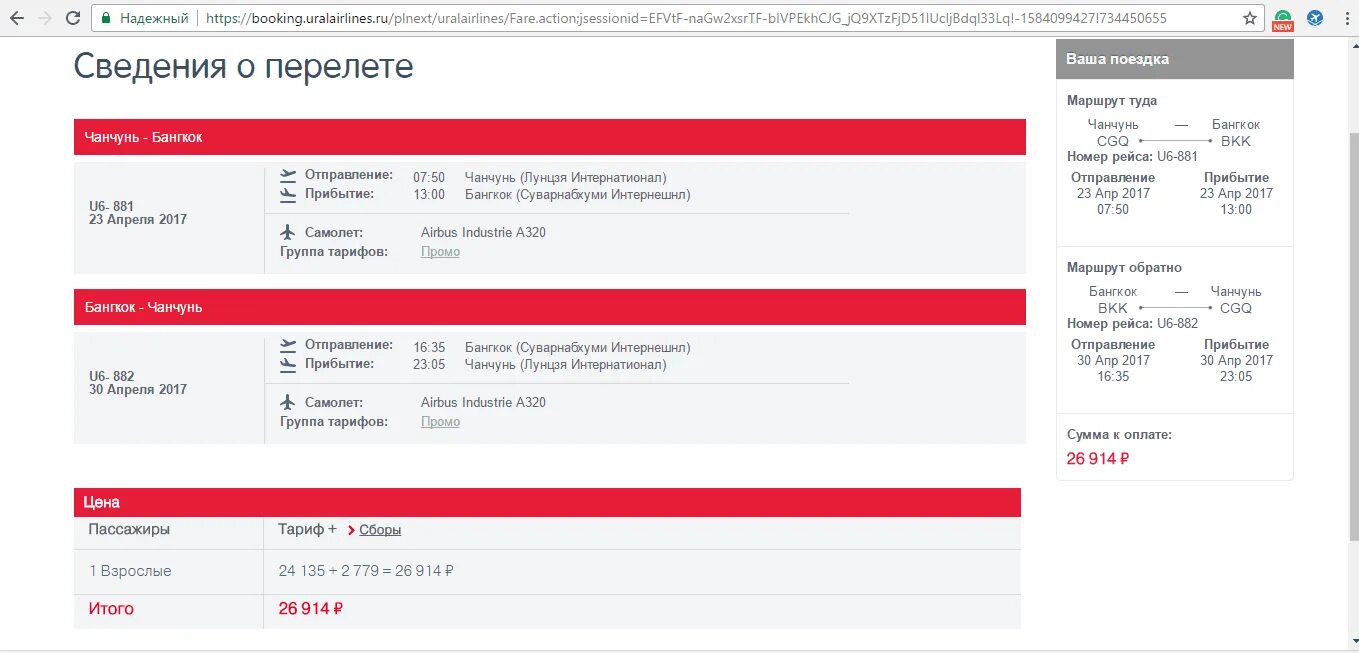The width and height of the screenshot is (1359, 653).
Task: Click the Цена red section header
Action: click(x=547, y=502)
